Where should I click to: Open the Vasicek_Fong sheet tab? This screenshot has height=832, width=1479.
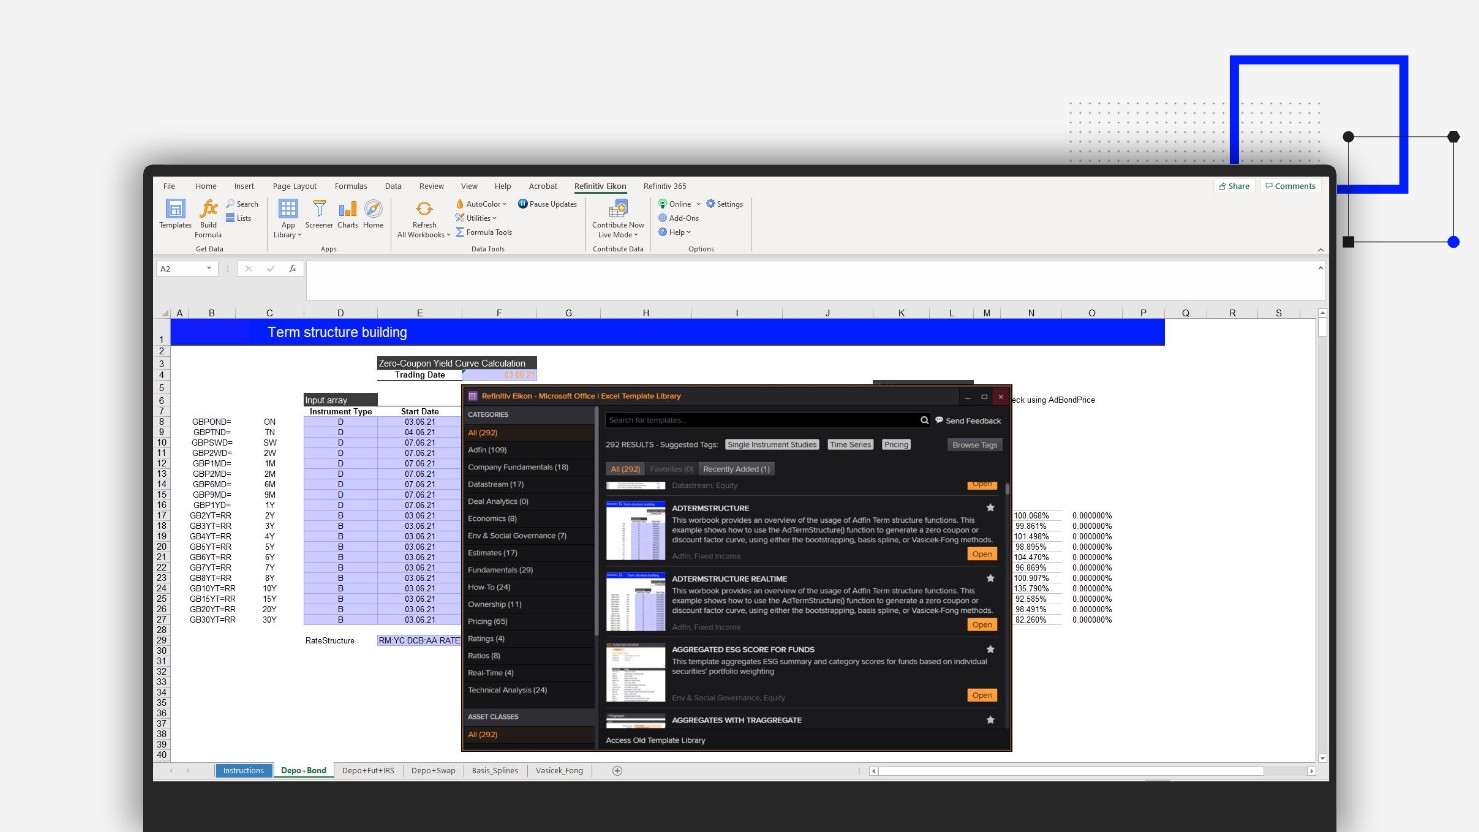coord(559,771)
